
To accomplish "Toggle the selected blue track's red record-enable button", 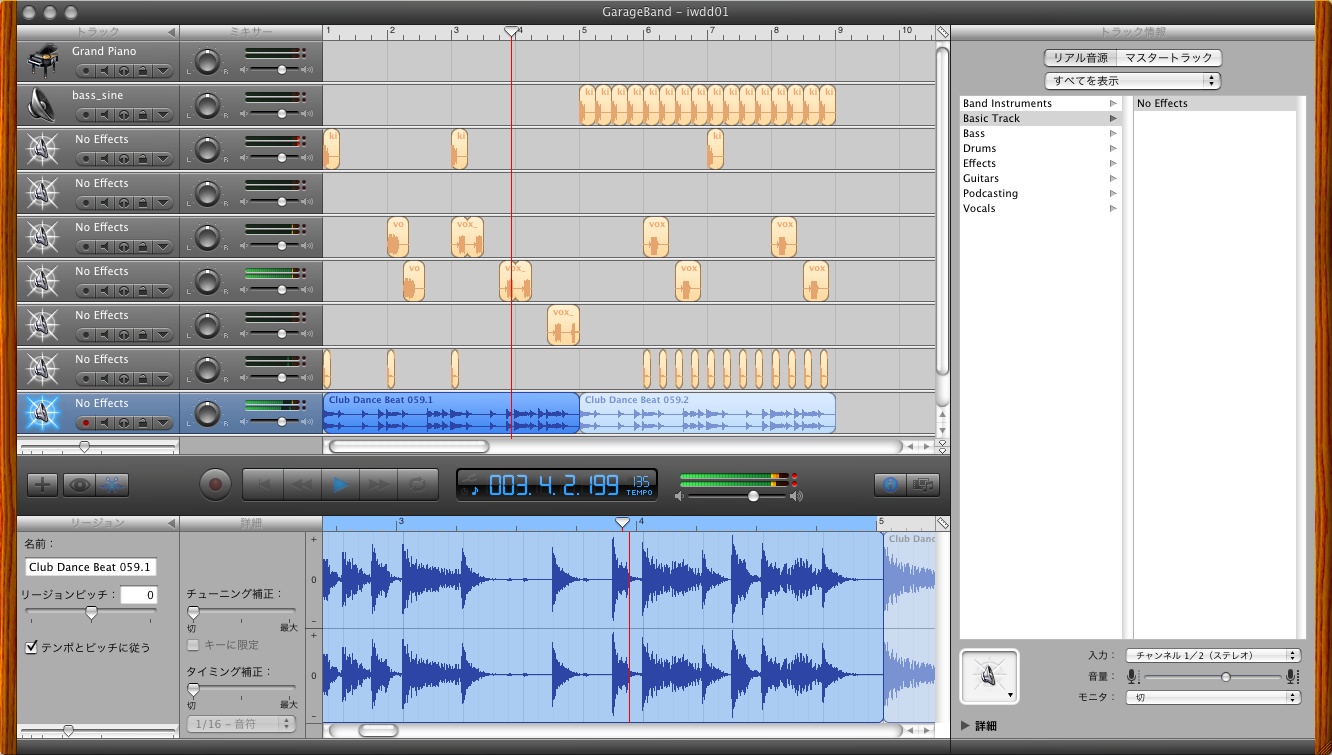I will click(x=86, y=423).
